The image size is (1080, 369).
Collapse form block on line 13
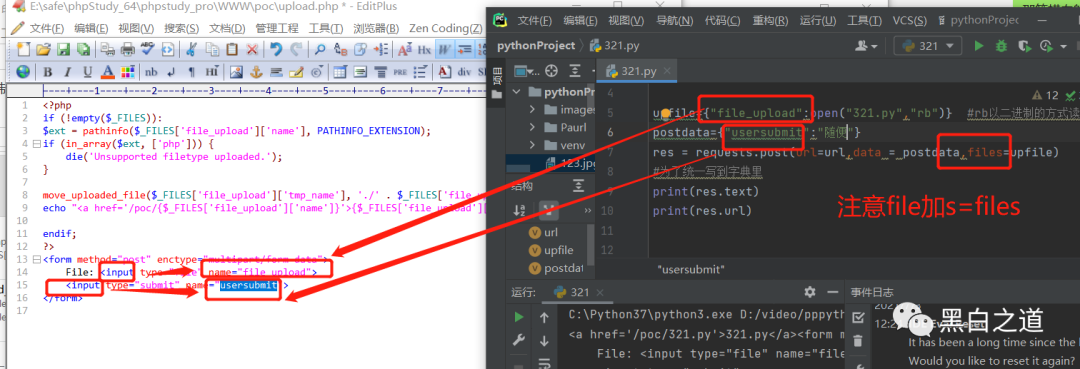click(x=36, y=260)
